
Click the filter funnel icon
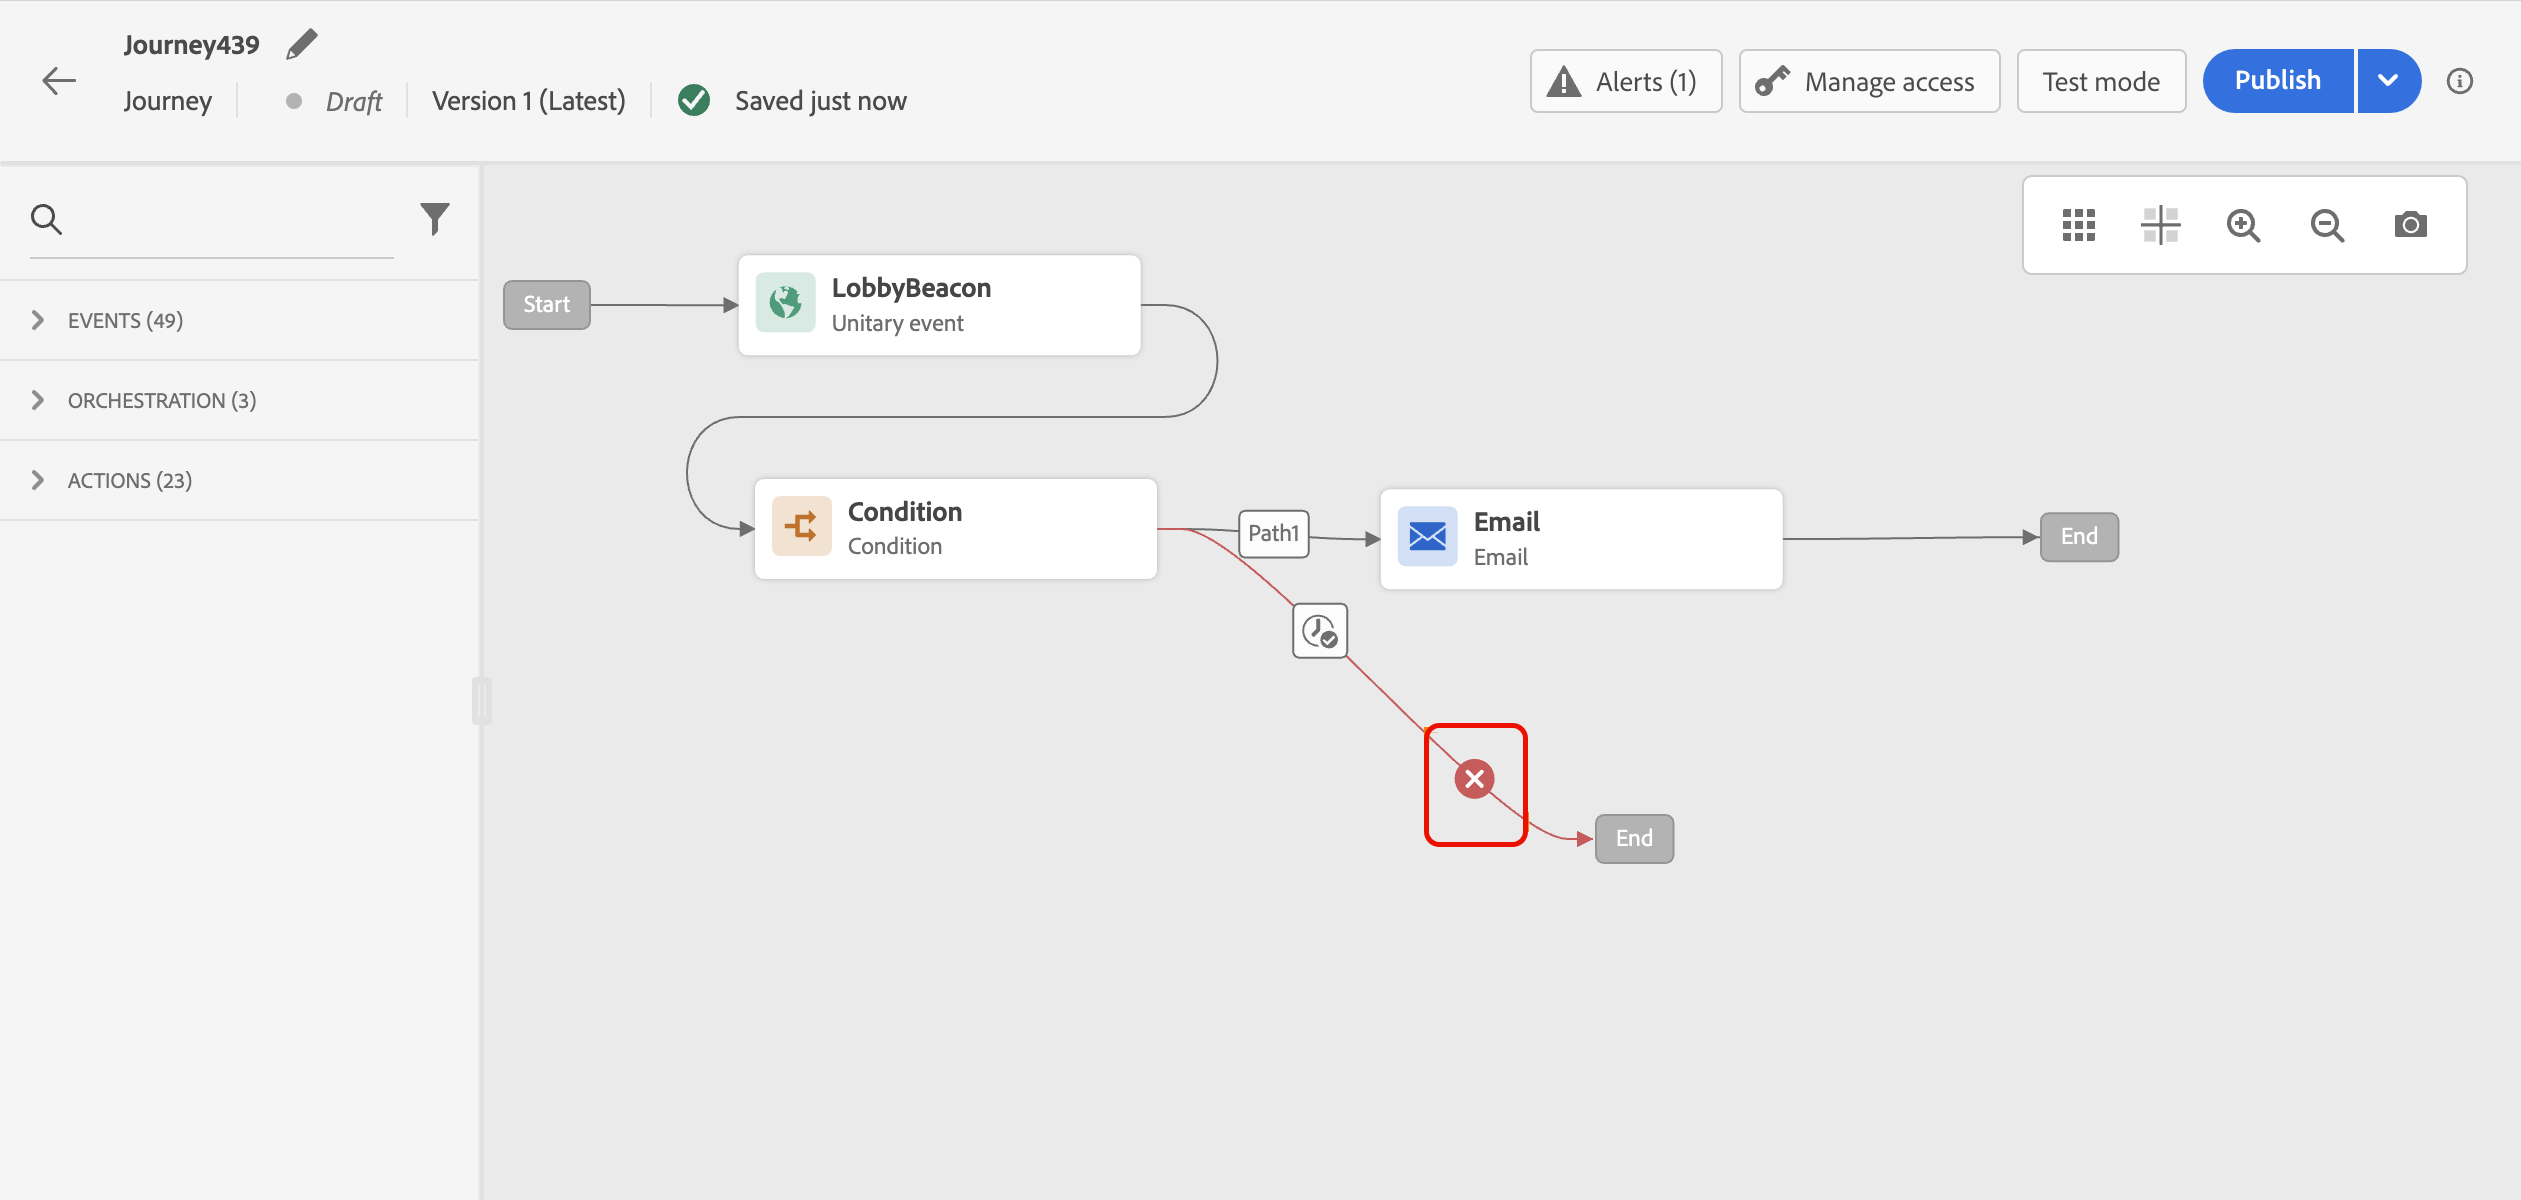tap(435, 218)
